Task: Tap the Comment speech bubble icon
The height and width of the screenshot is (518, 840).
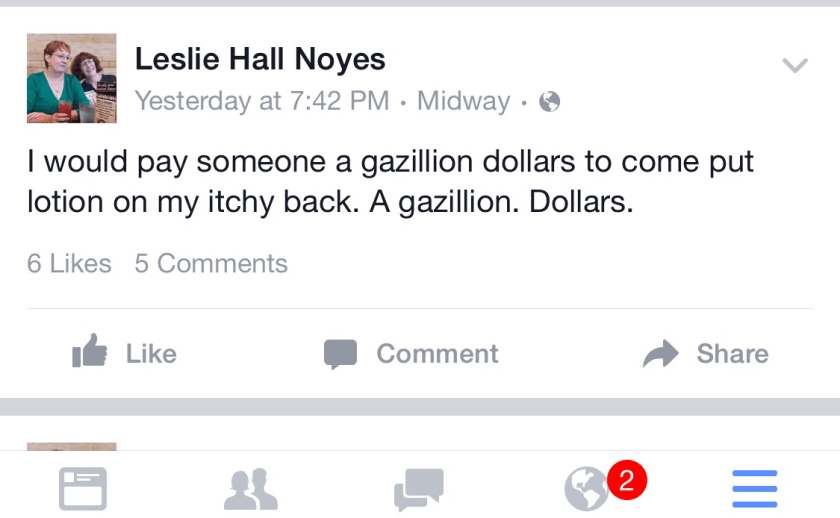Action: [x=340, y=353]
